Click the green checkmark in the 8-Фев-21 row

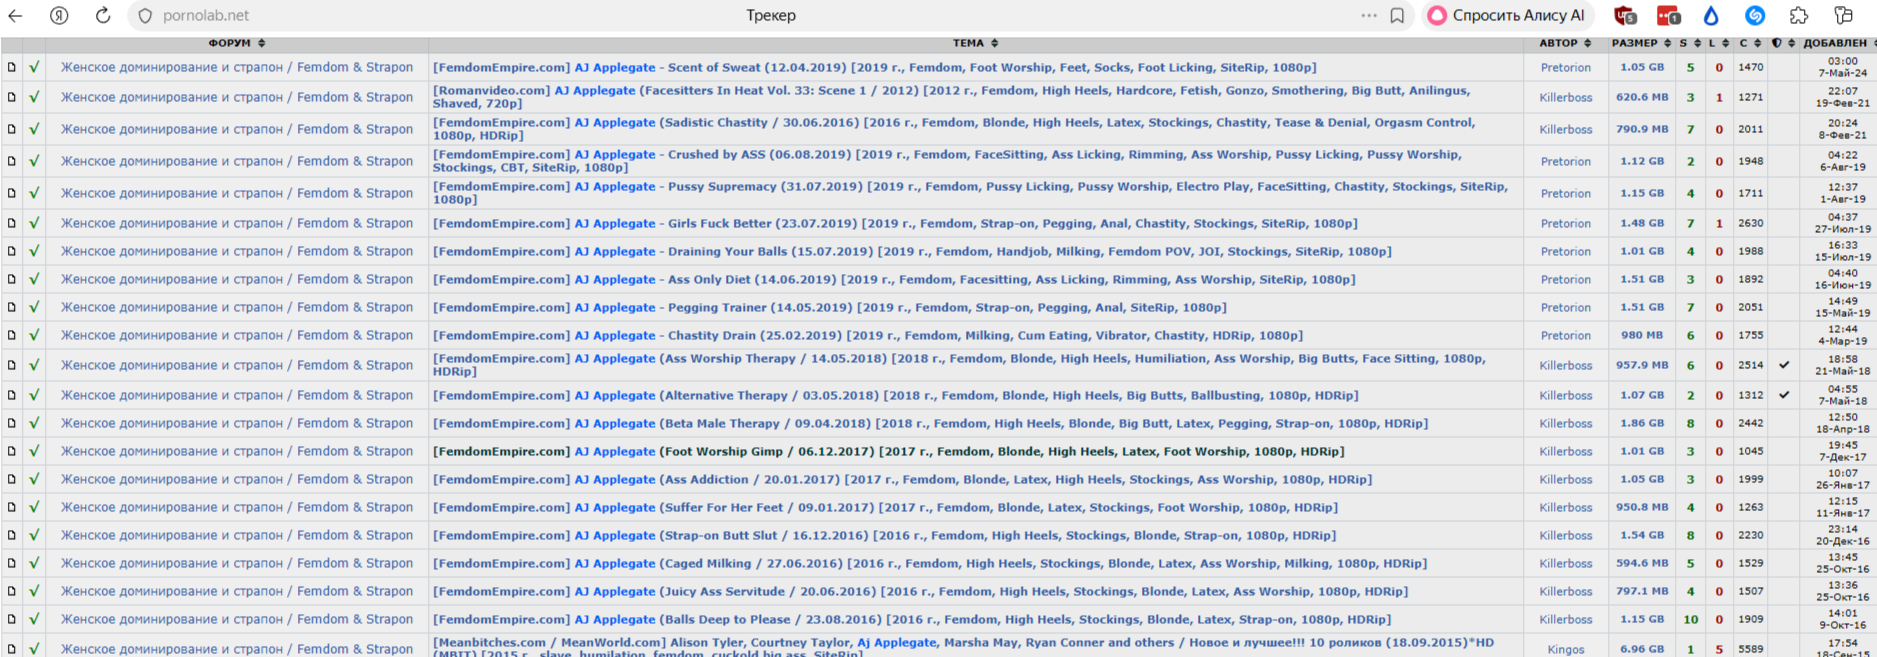point(34,129)
